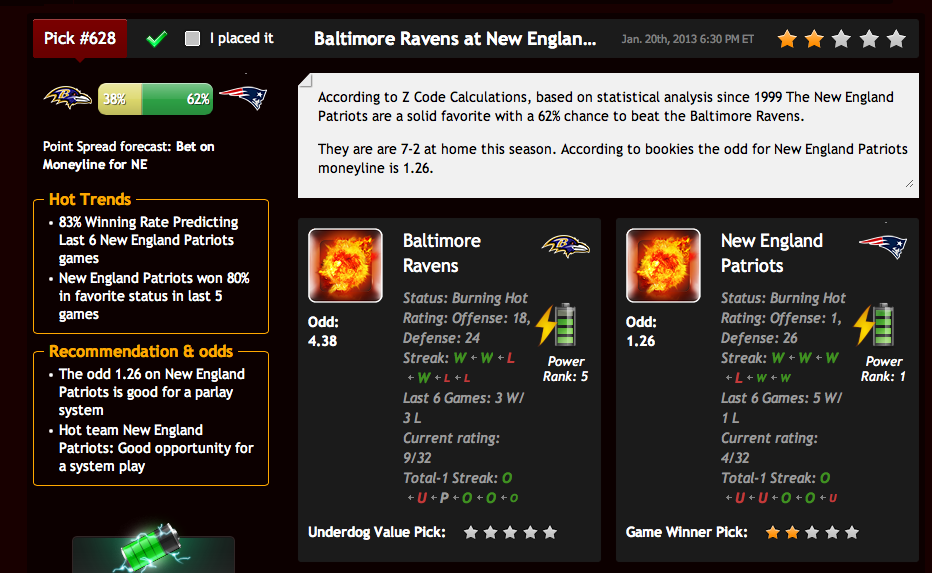Click "83% Winning Rate Predicting" hot trend bullet
Image resolution: width=932 pixels, height=573 pixels.
148,240
